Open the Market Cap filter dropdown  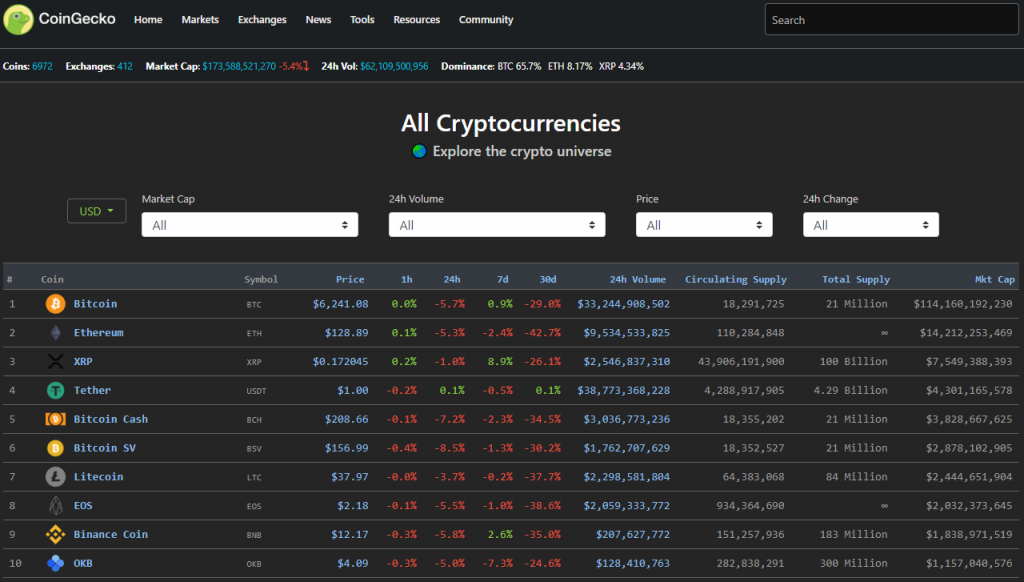pyautogui.click(x=250, y=224)
